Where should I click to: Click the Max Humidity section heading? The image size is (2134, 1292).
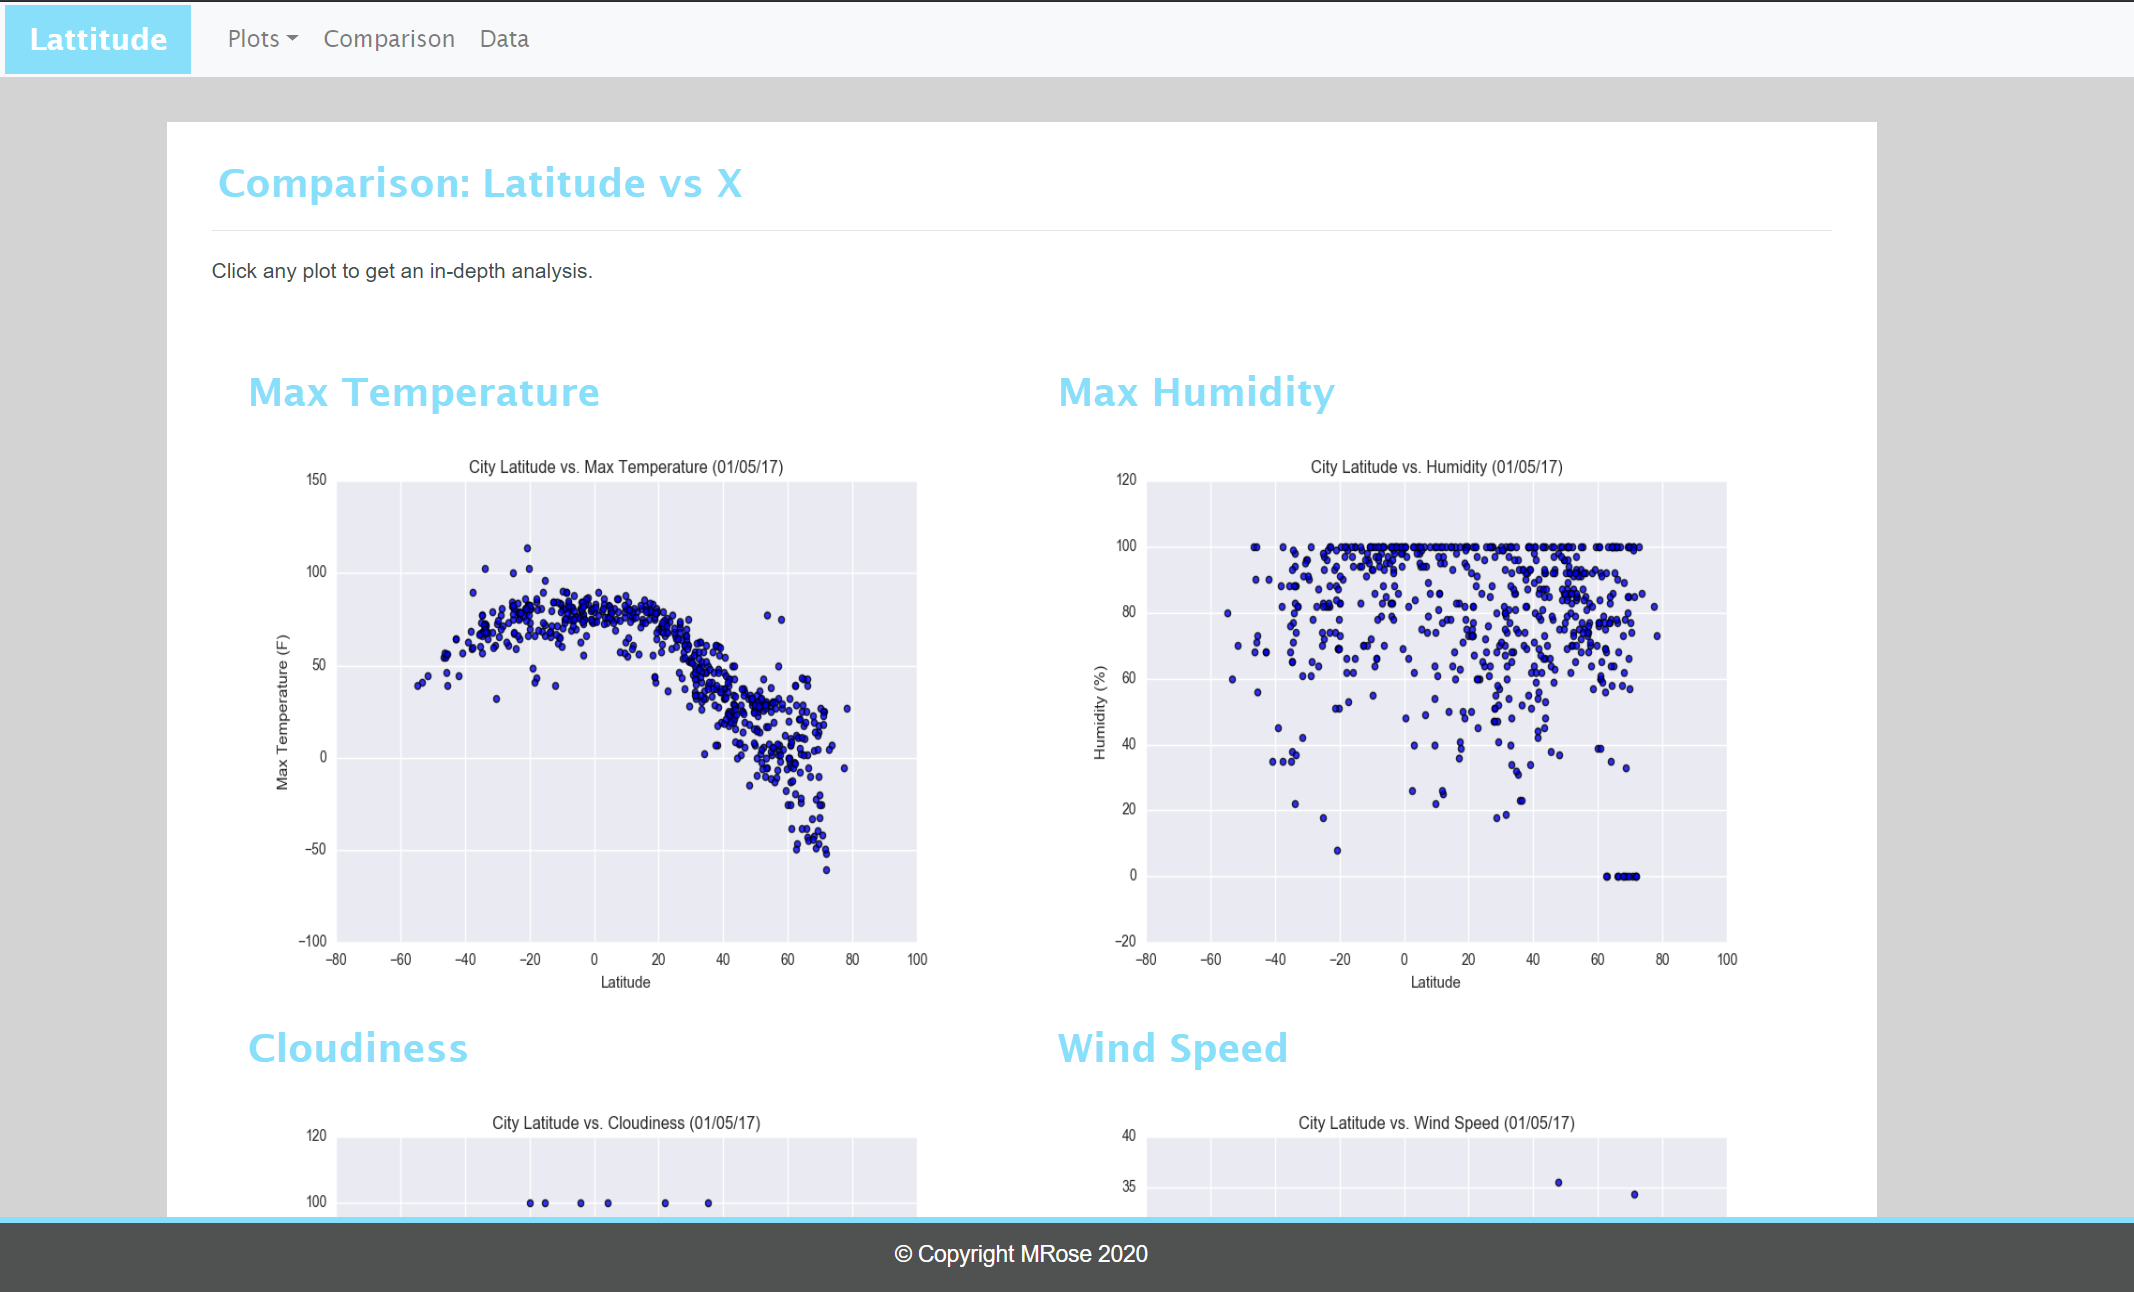point(1196,393)
